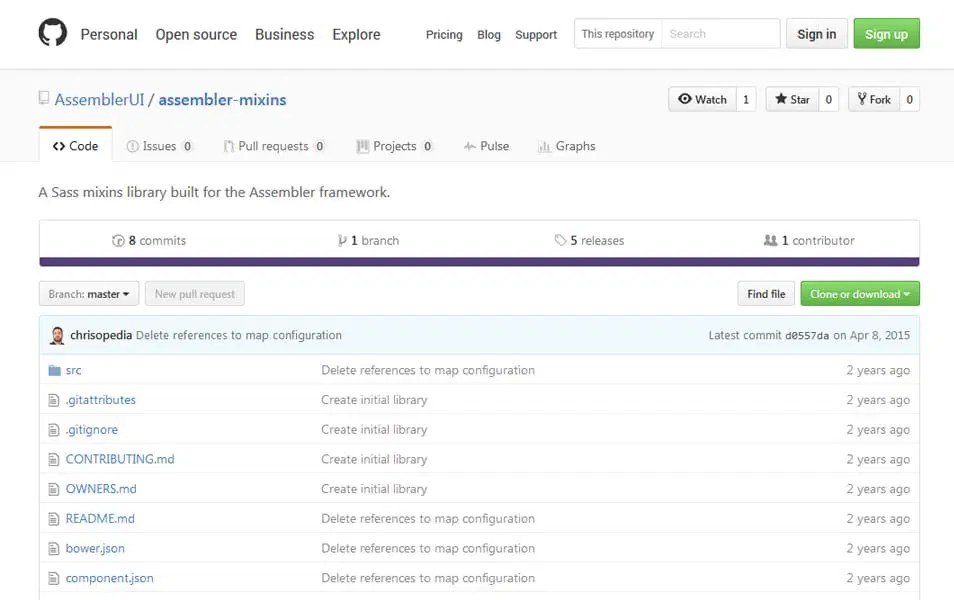Image resolution: width=954 pixels, height=600 pixels.
Task: Open latest commit hash d0557da
Action: (807, 336)
